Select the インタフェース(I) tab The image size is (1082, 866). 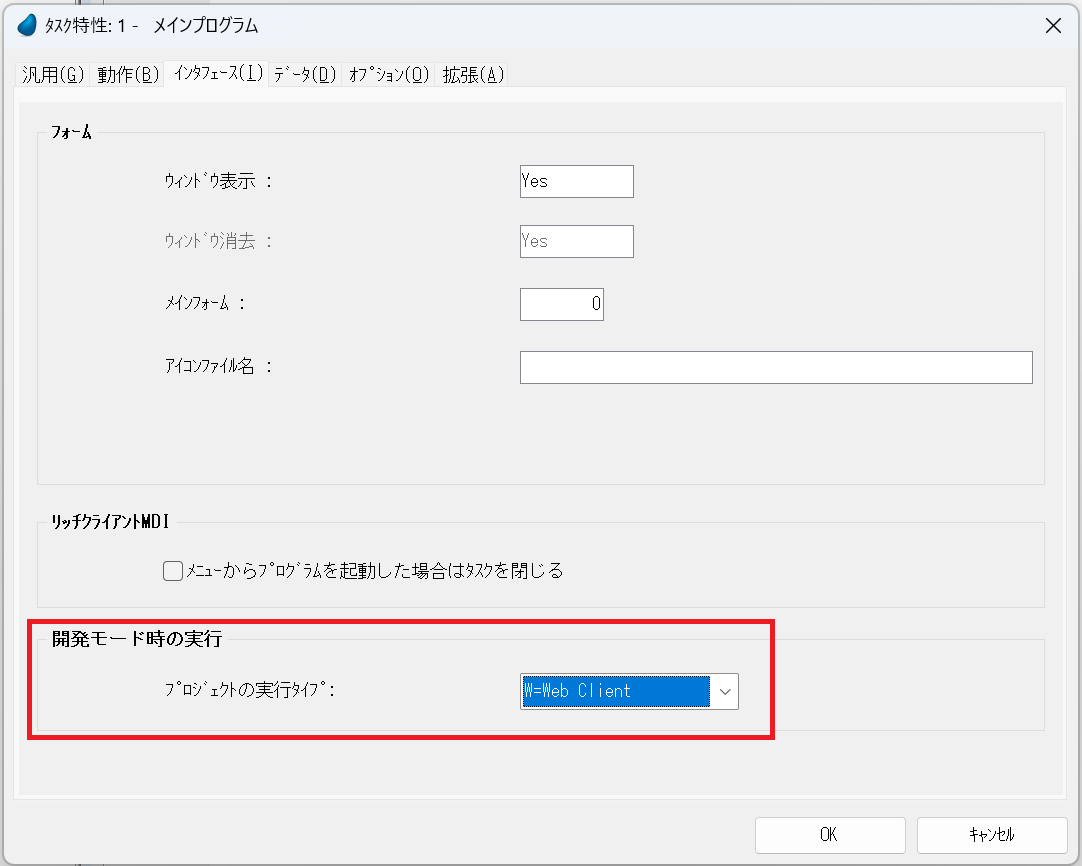coord(218,74)
